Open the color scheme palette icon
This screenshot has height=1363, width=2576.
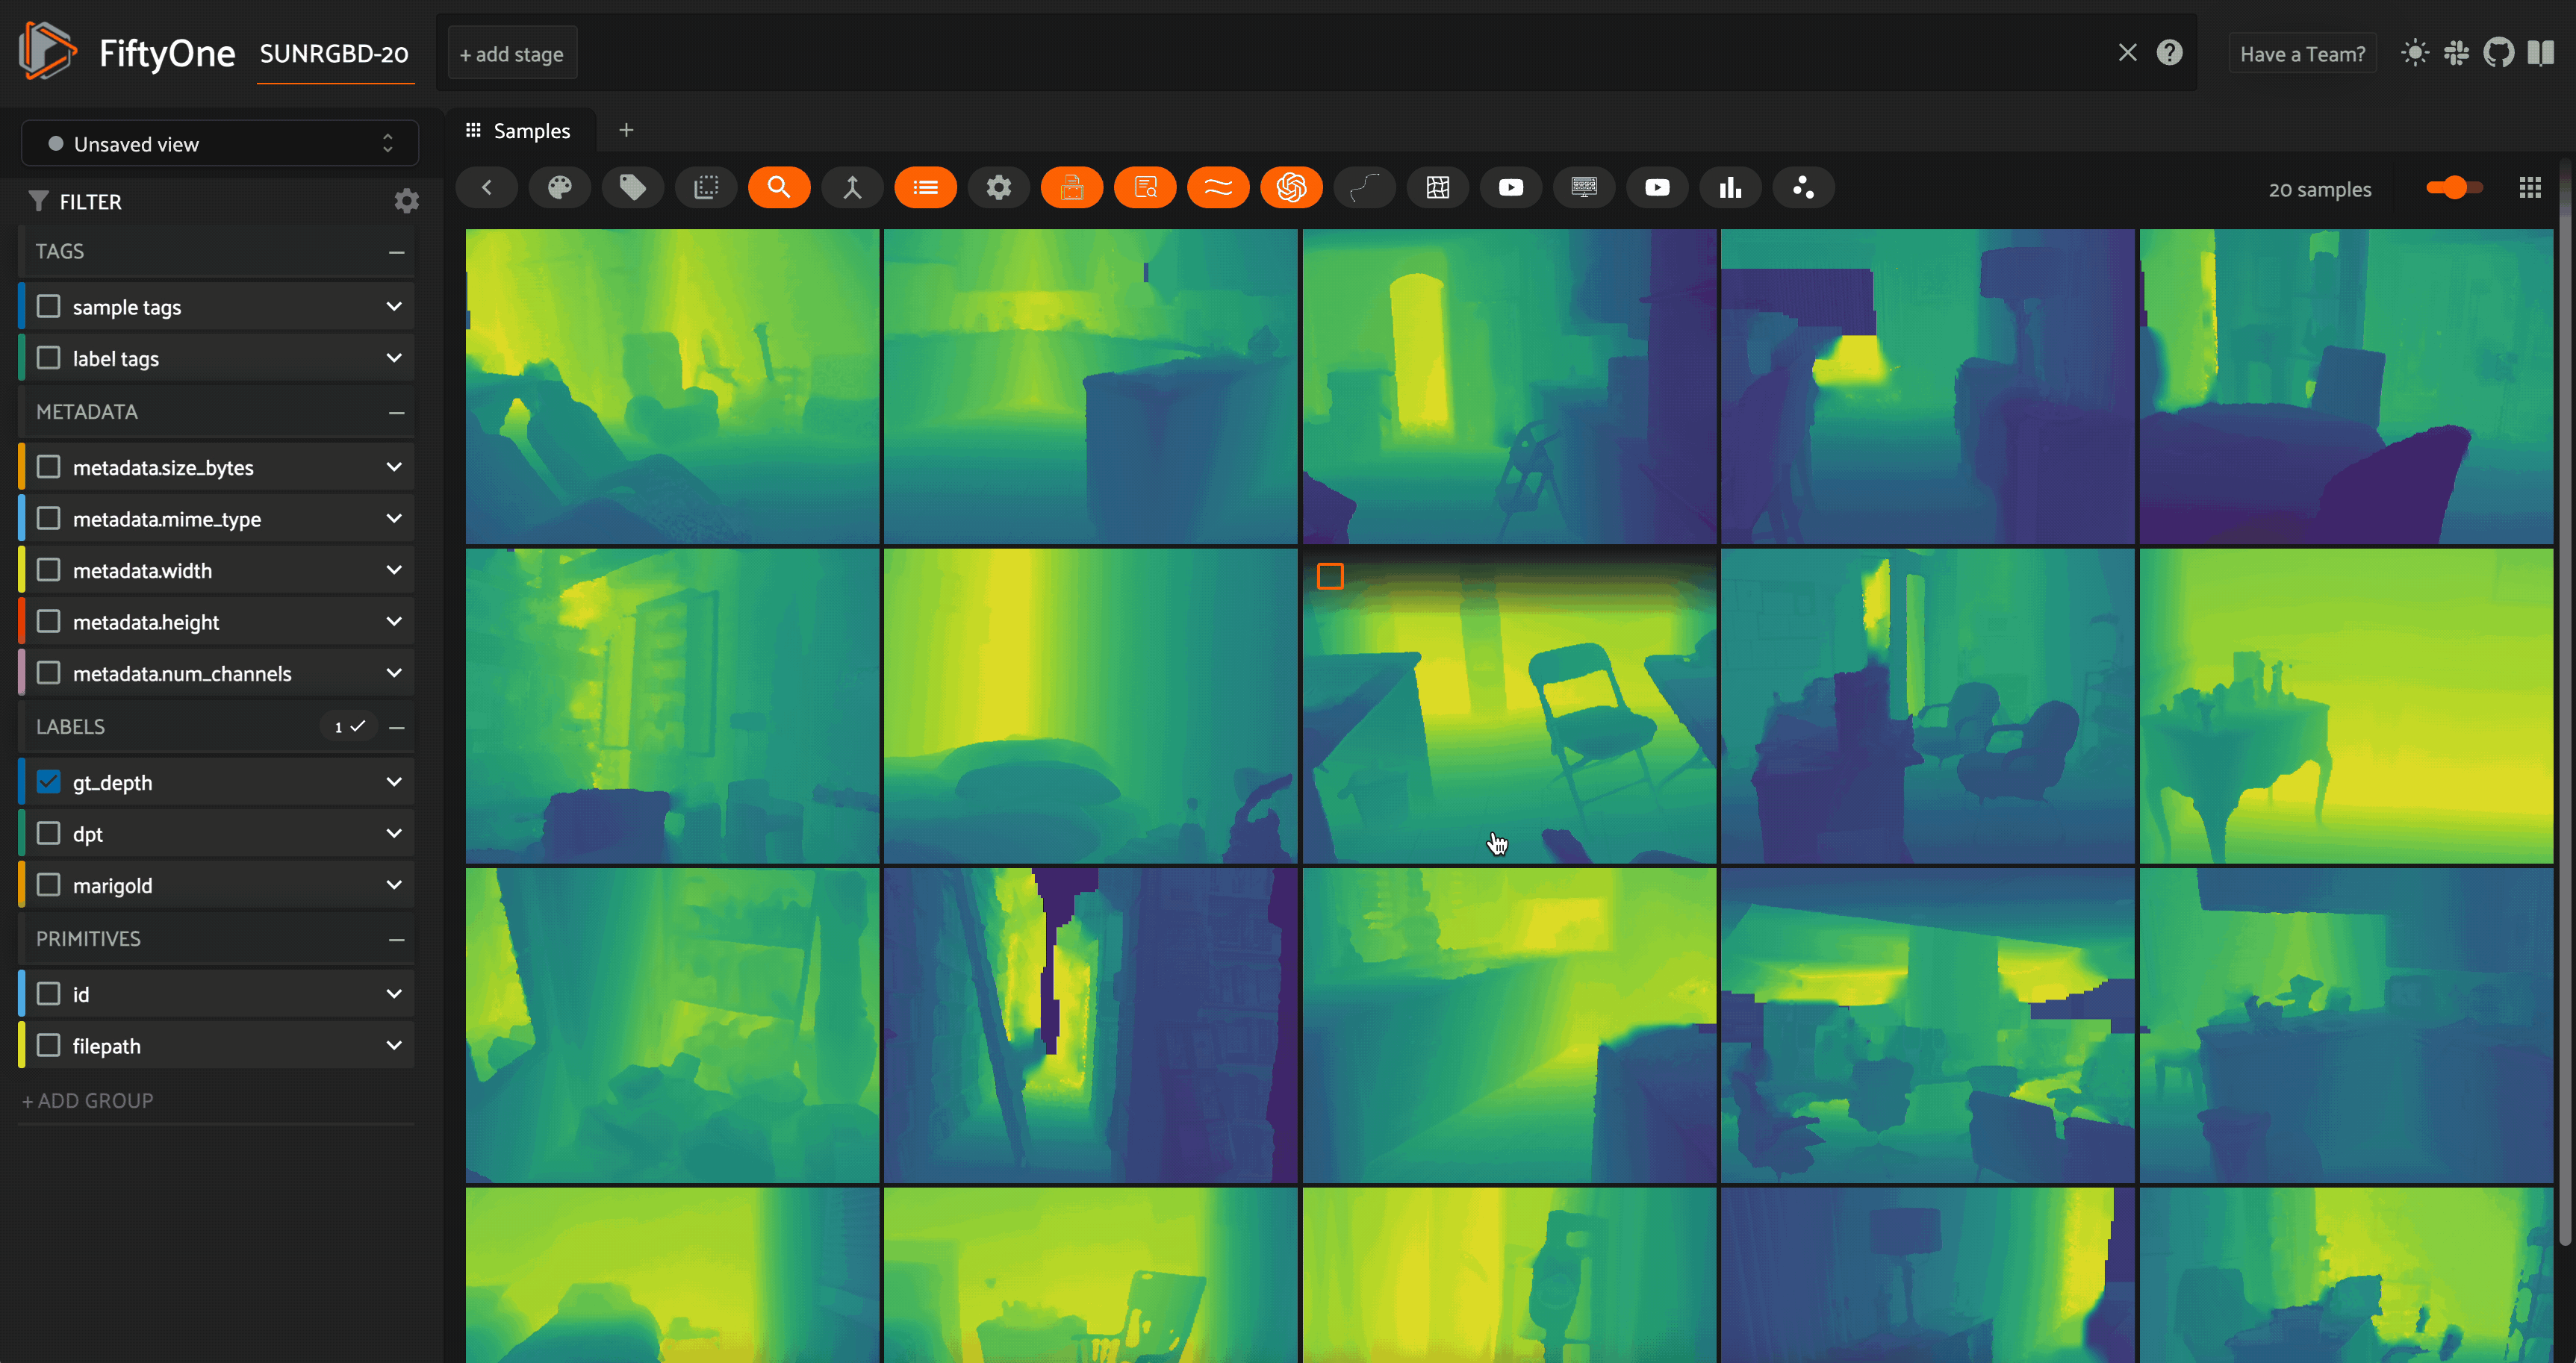(x=559, y=187)
